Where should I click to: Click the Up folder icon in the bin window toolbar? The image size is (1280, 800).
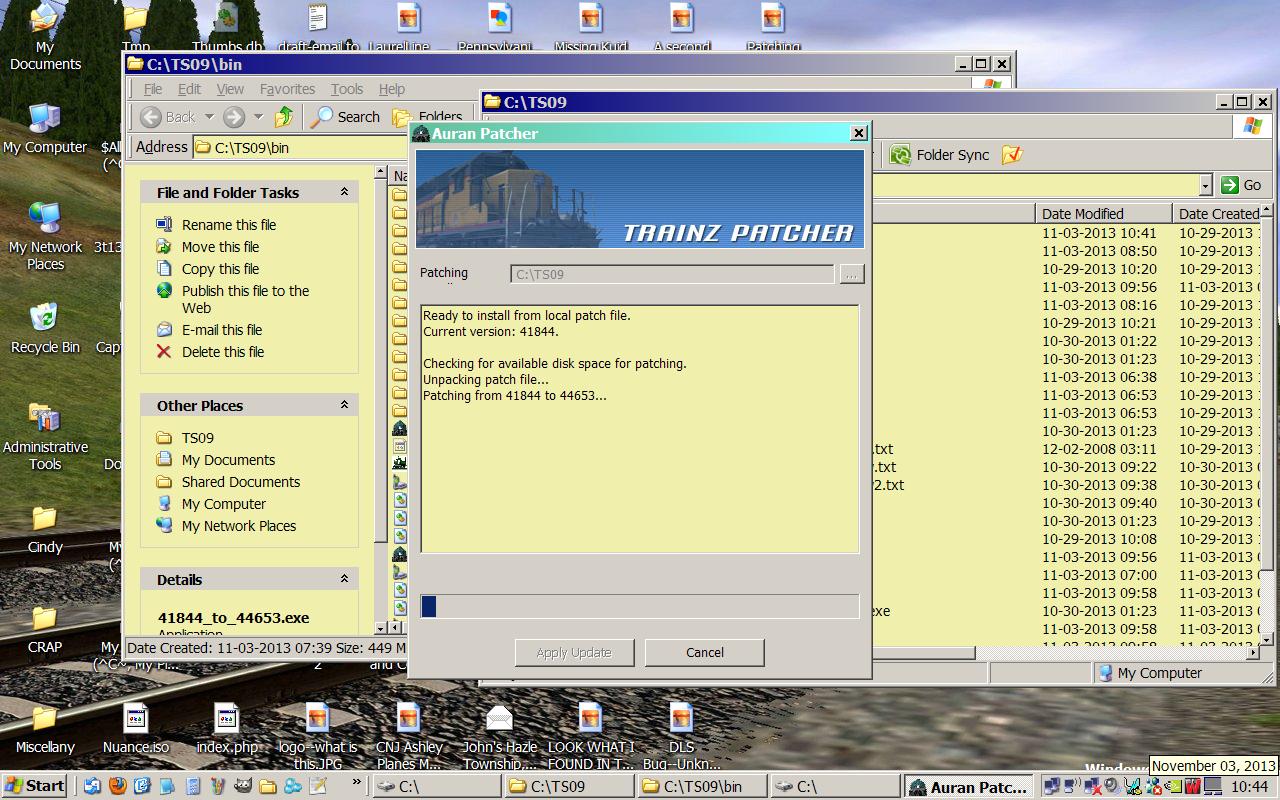(x=284, y=117)
